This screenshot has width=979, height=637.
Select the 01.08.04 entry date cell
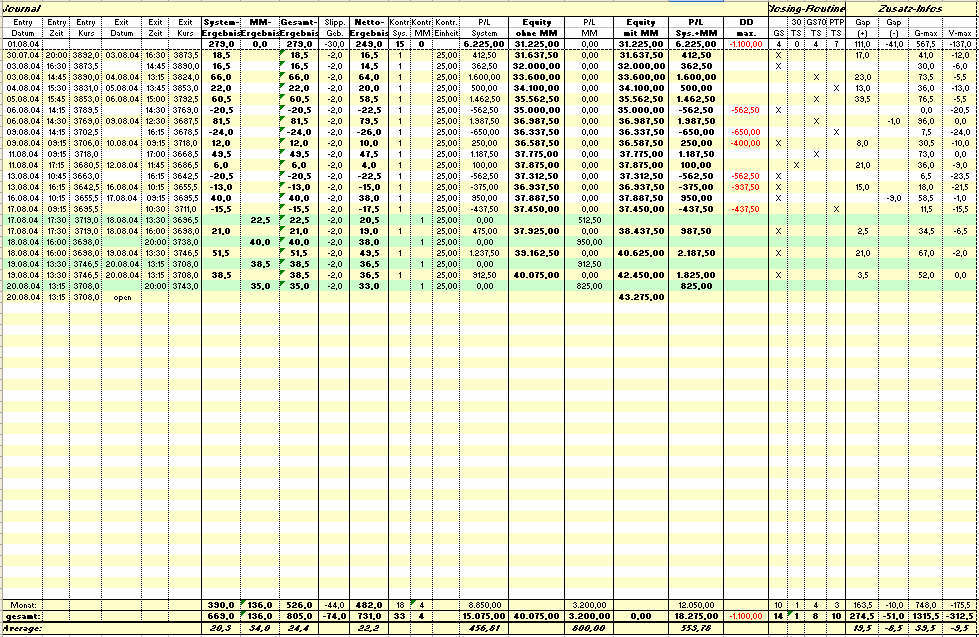point(22,44)
